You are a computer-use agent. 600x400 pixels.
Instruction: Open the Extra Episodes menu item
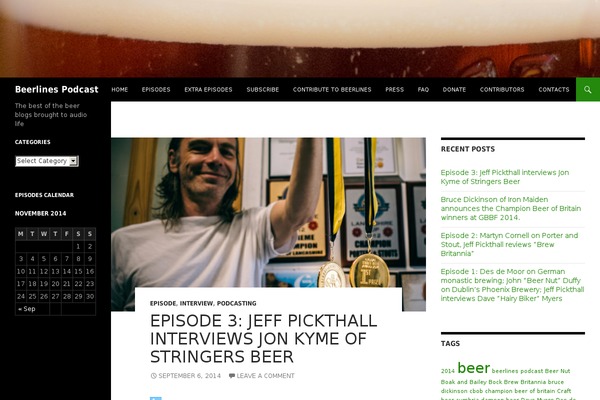coord(208,90)
